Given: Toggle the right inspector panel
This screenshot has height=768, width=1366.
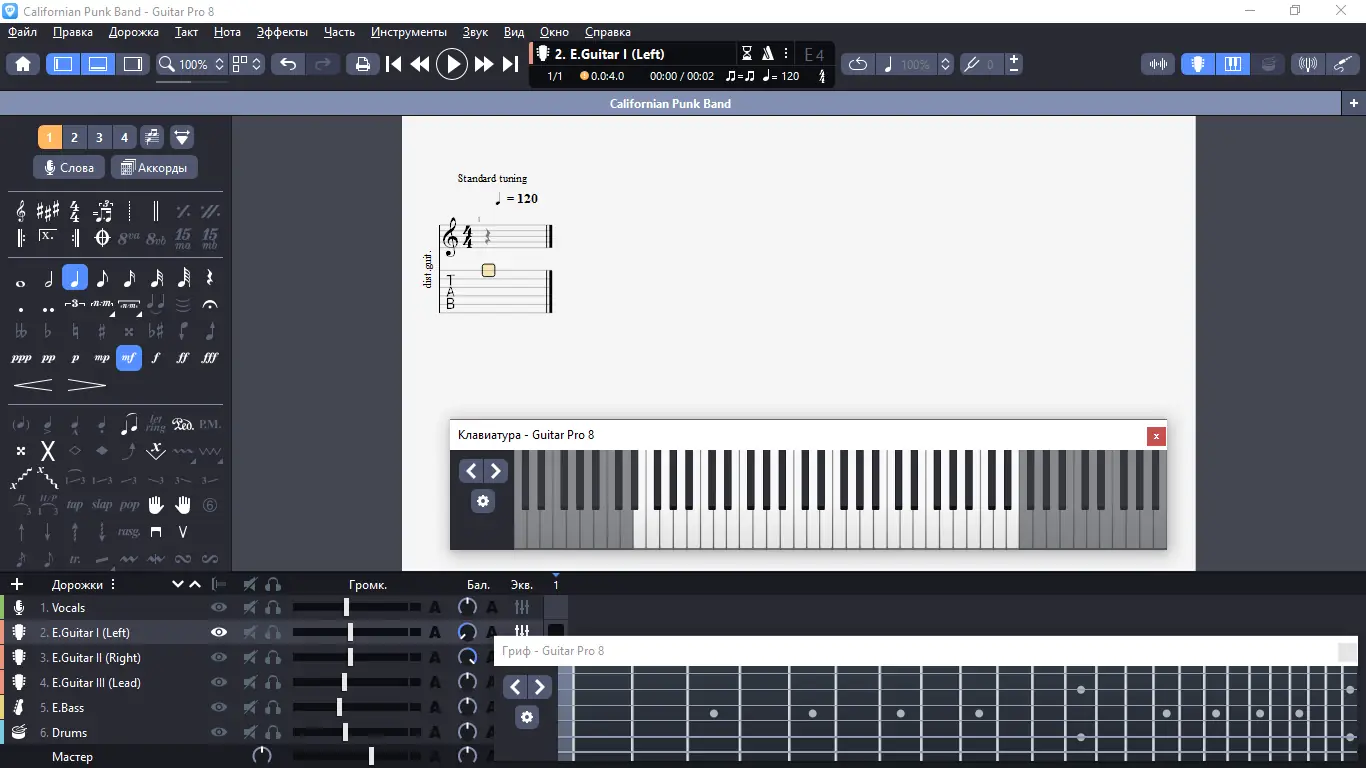Looking at the screenshot, I should coord(133,64).
